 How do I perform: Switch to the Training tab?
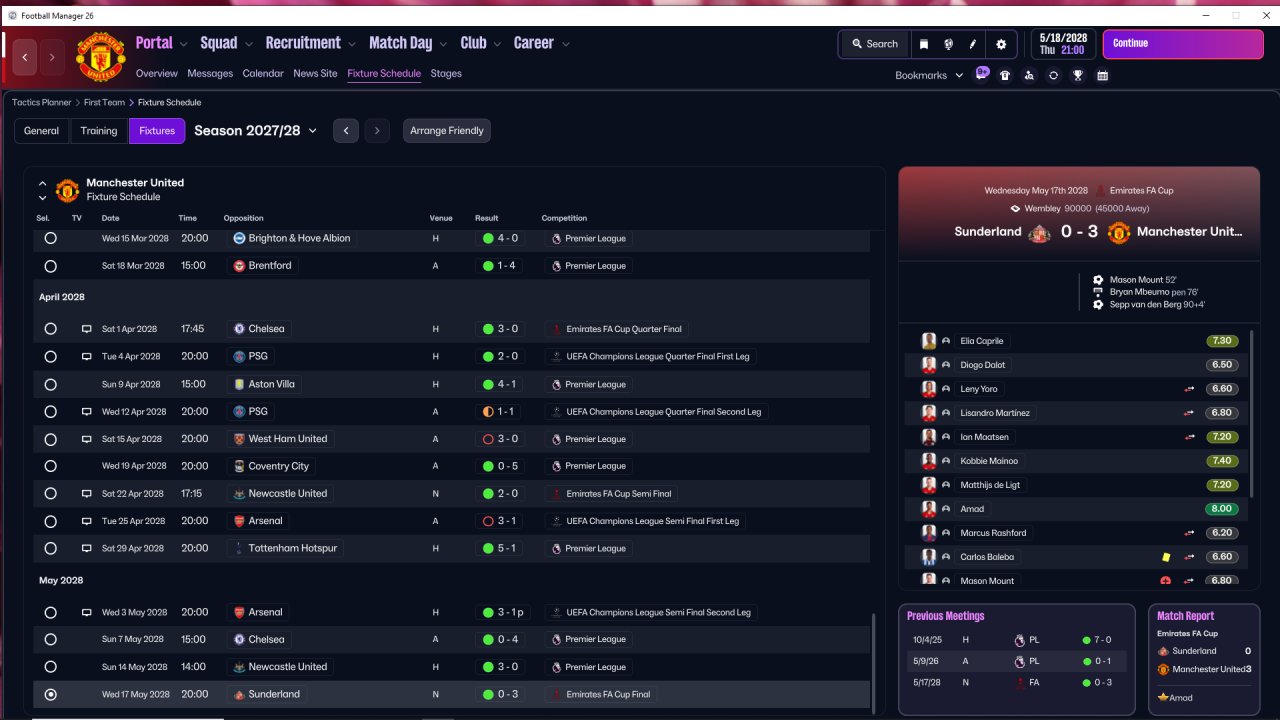point(99,131)
